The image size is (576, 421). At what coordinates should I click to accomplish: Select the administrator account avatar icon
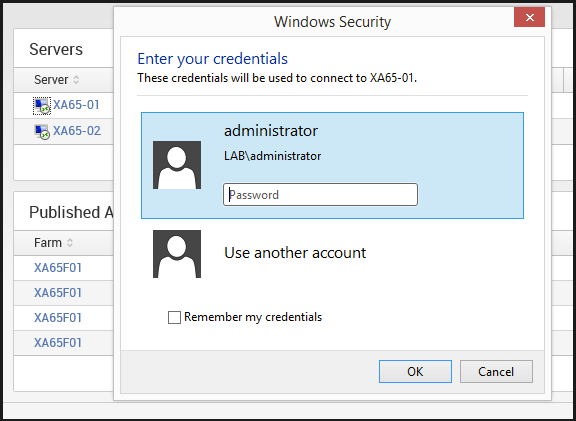177,165
